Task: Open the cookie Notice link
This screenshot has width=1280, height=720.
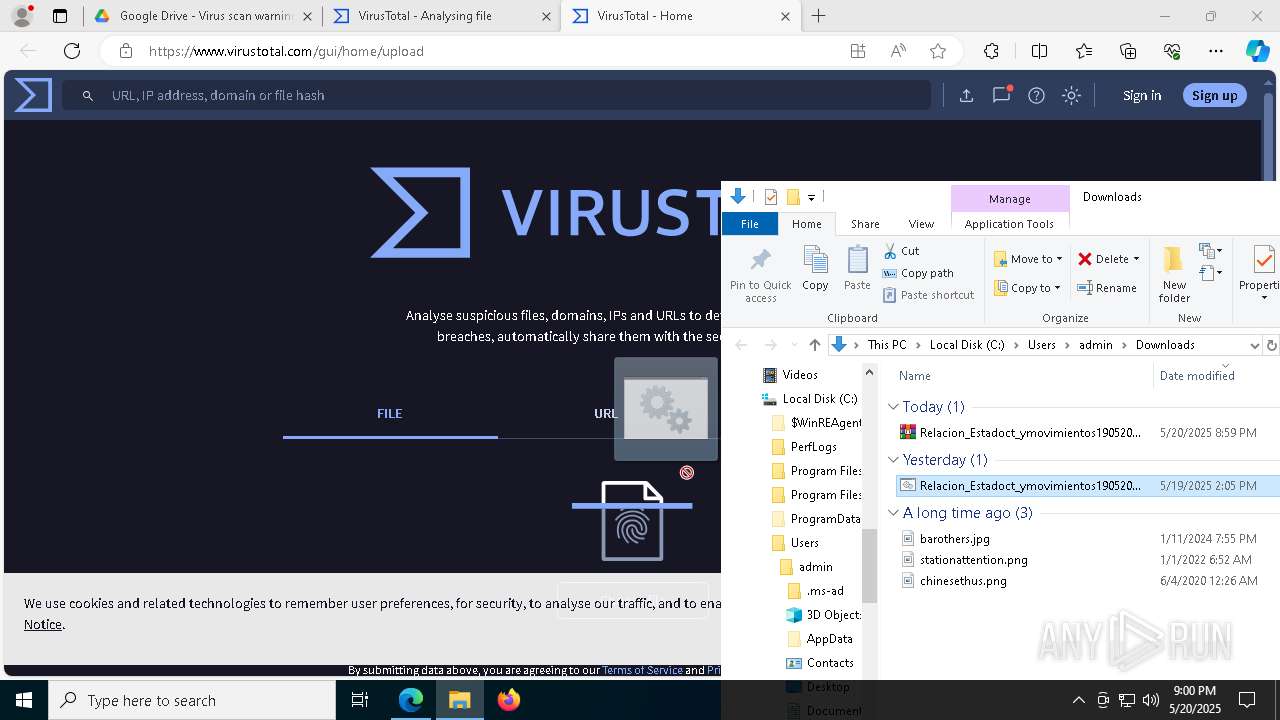Action: tap(43, 624)
